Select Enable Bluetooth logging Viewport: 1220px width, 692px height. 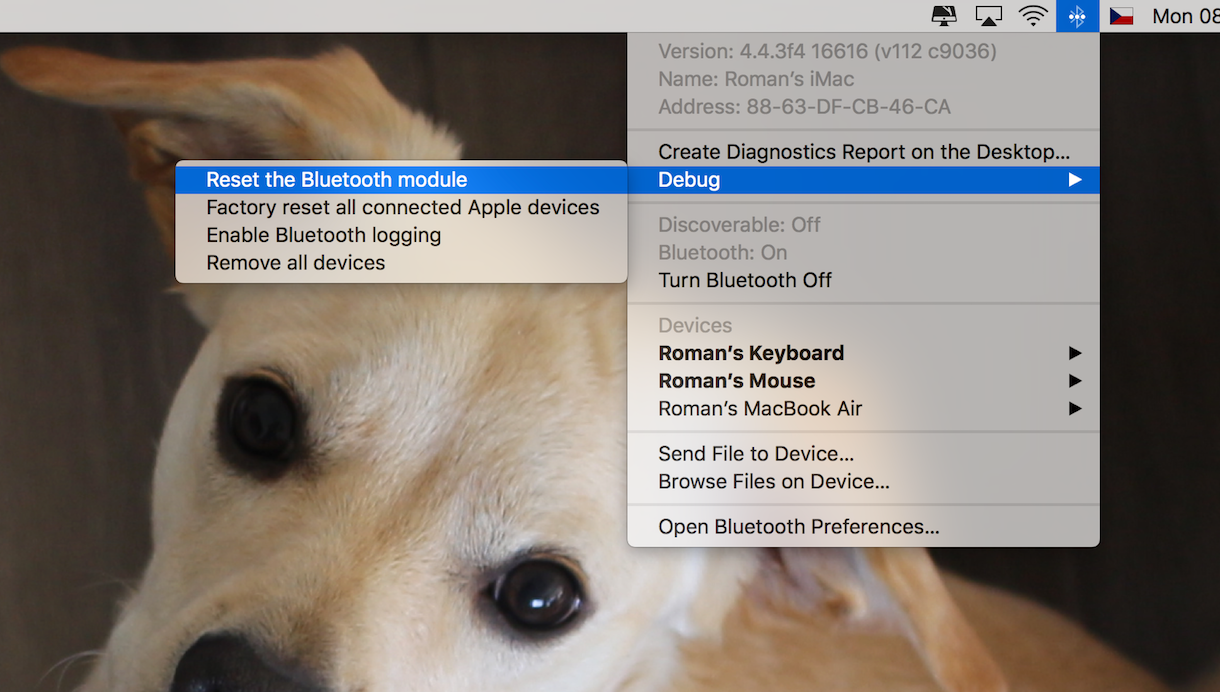tap(401, 236)
